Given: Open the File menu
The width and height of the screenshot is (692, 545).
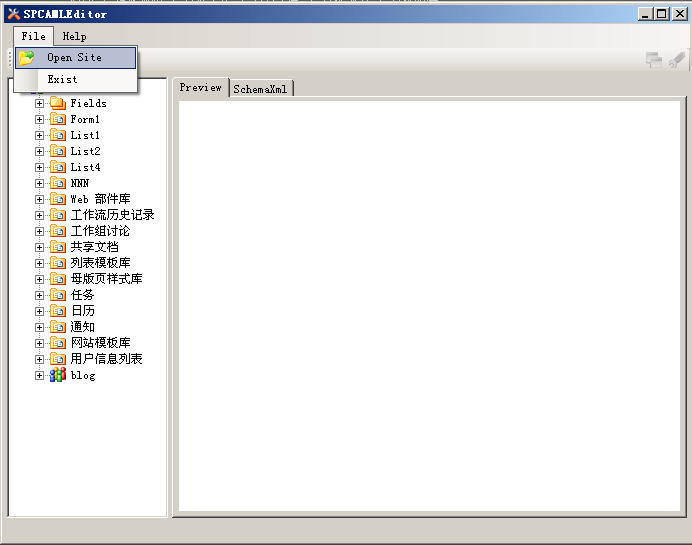Looking at the screenshot, I should pos(34,36).
